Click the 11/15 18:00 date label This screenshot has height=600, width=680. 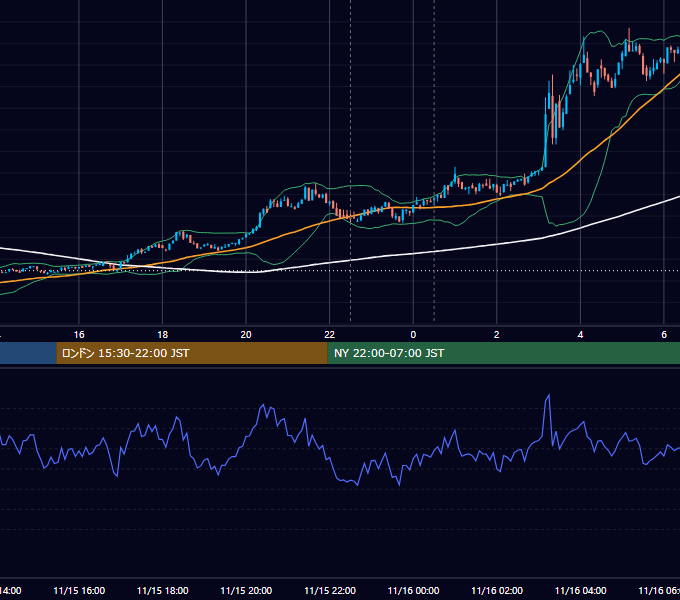point(163,590)
